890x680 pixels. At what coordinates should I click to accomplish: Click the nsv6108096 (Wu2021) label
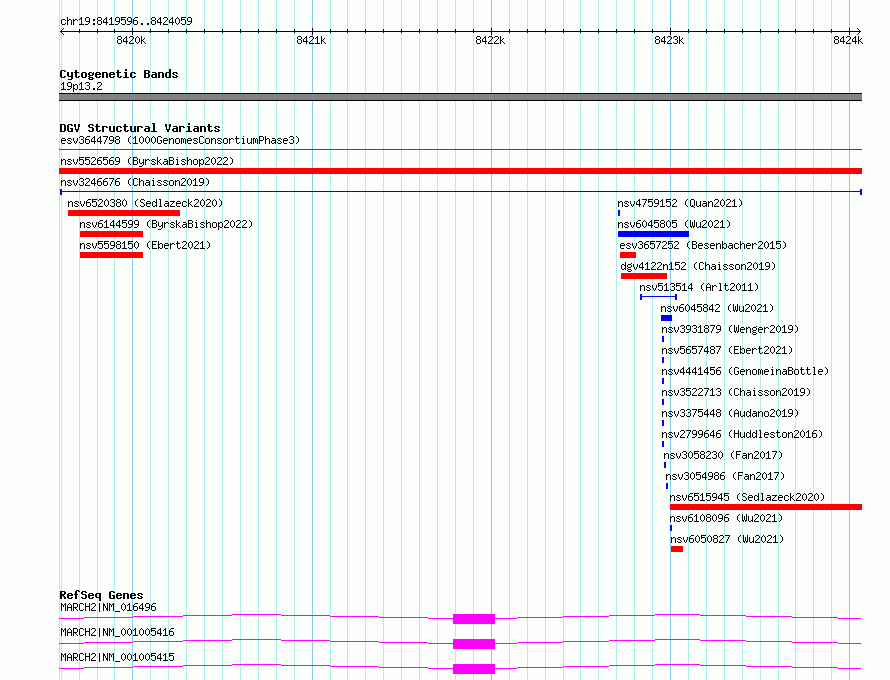click(727, 518)
